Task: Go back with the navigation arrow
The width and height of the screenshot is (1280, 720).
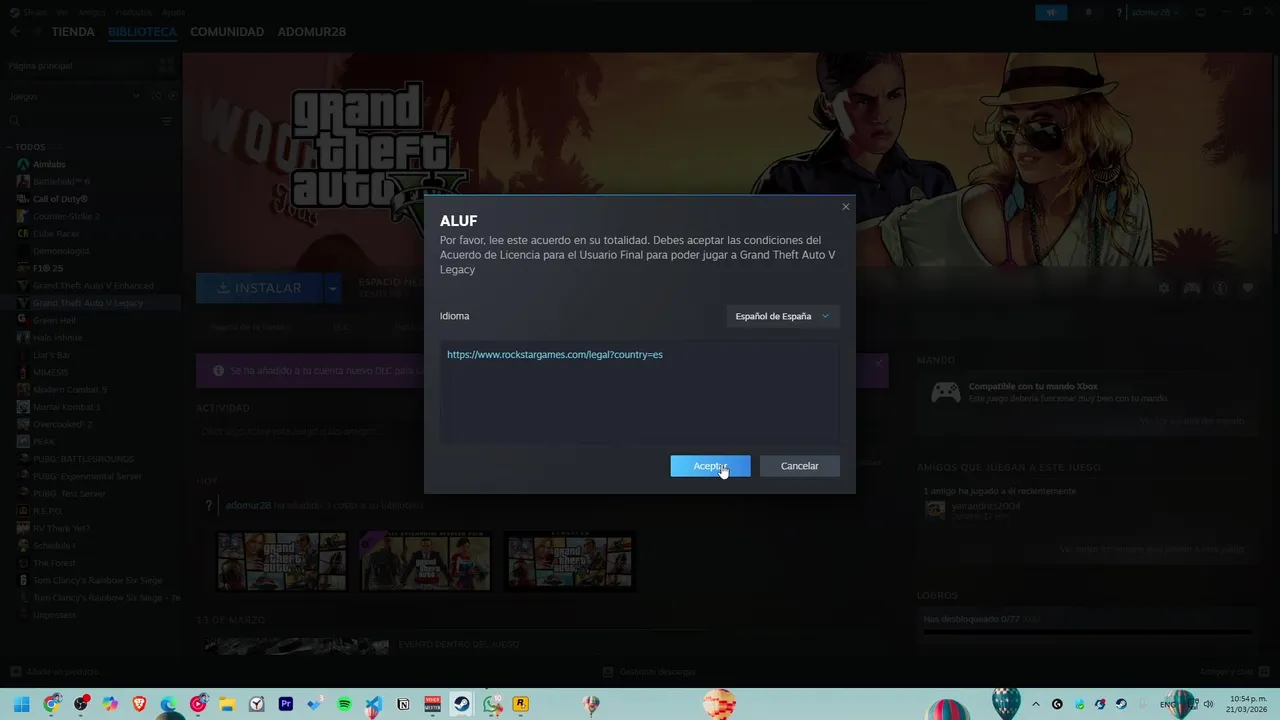Action: click(x=15, y=32)
